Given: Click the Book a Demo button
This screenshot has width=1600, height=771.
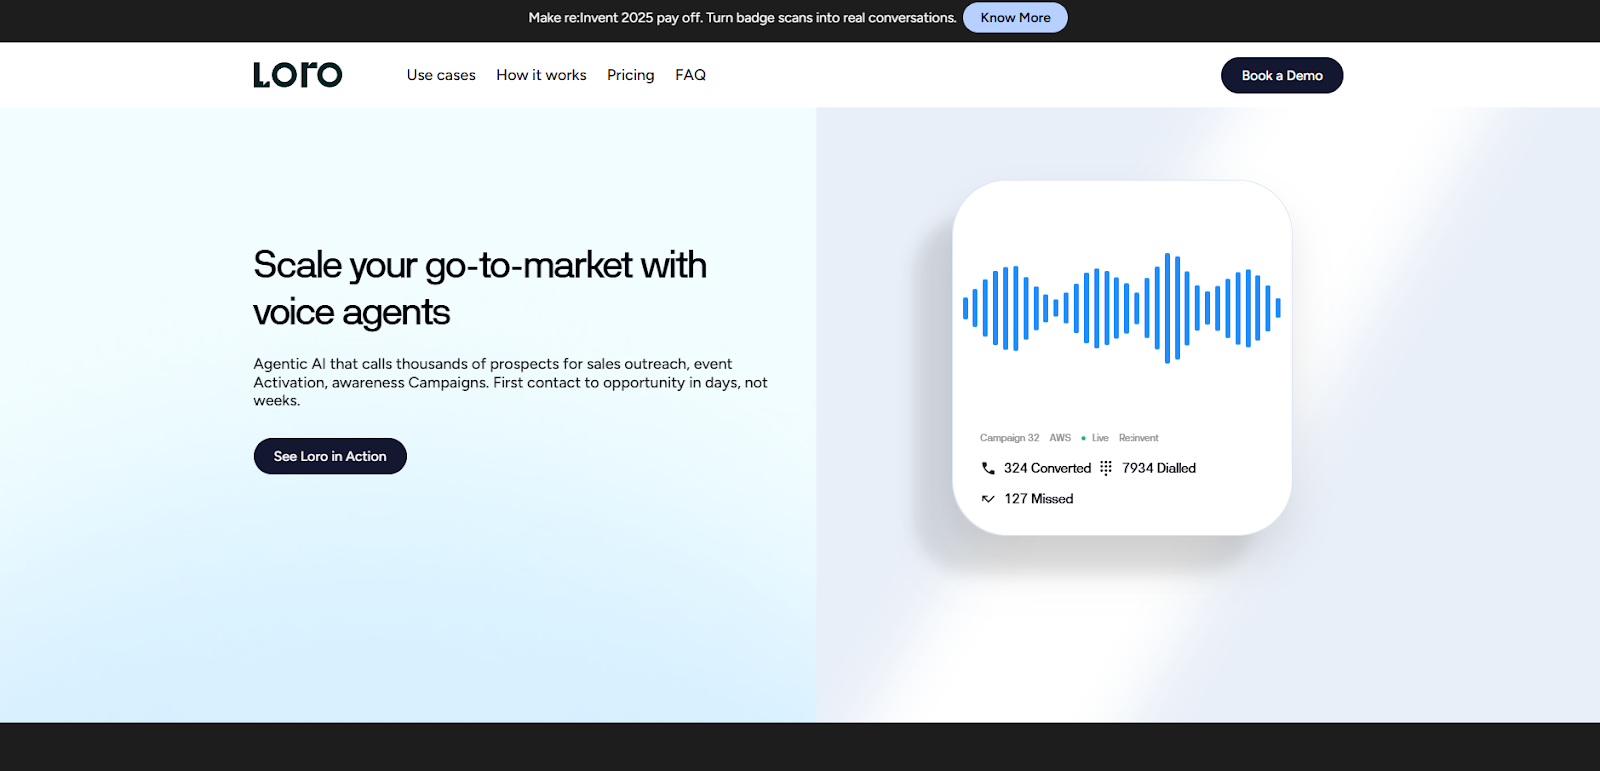Looking at the screenshot, I should pos(1282,75).
